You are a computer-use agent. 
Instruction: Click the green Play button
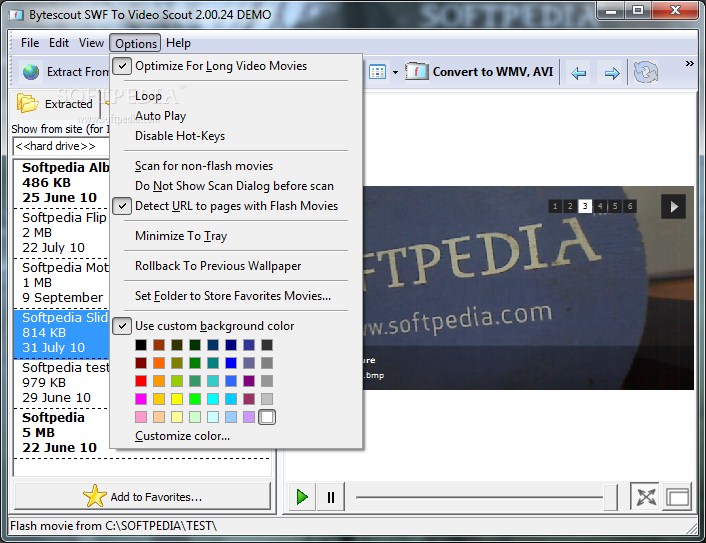pos(302,497)
